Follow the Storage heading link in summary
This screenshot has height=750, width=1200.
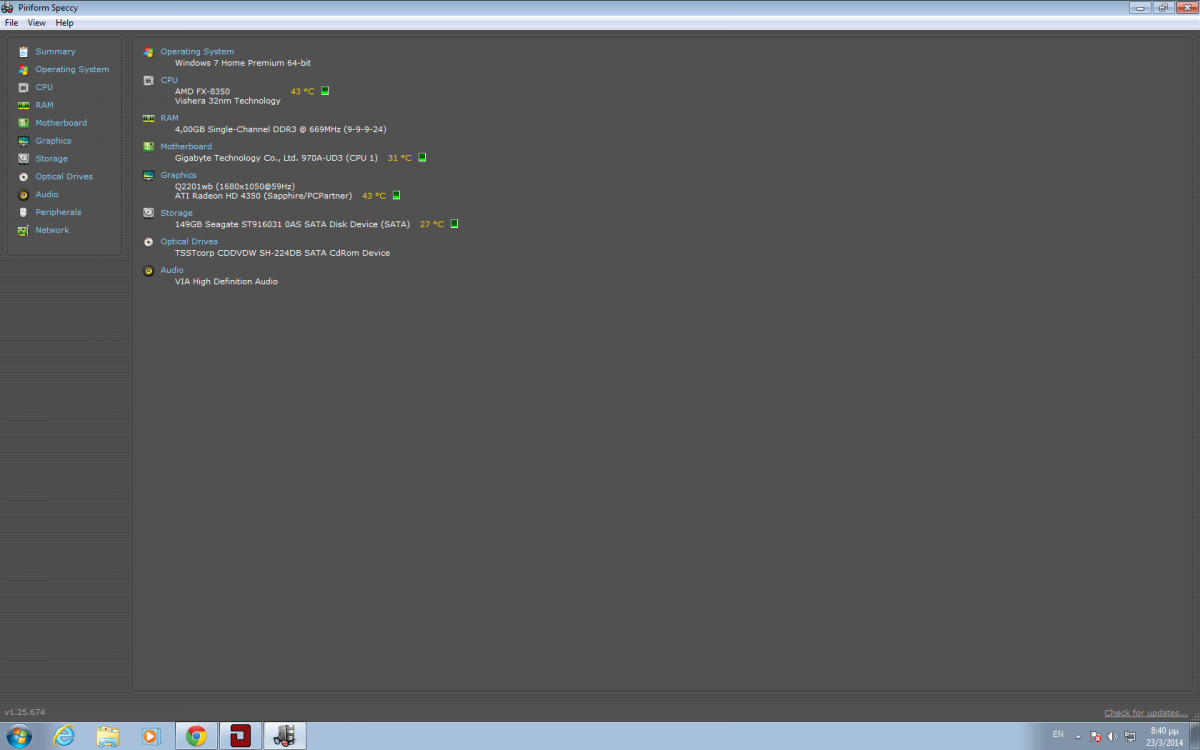[176, 213]
